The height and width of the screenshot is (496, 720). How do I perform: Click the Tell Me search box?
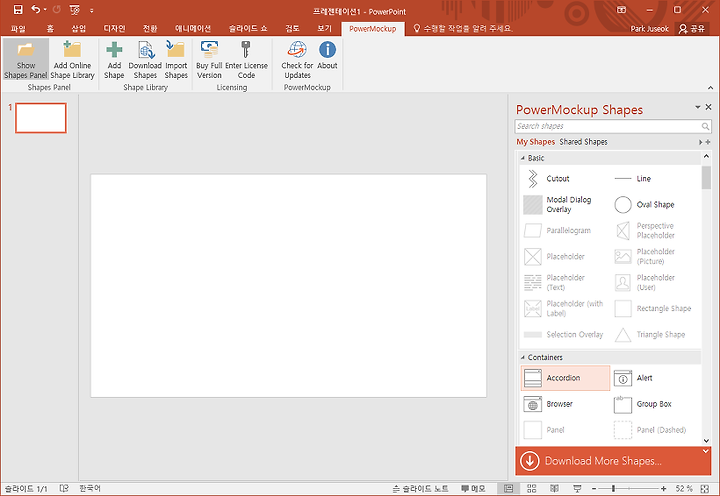click(463, 28)
